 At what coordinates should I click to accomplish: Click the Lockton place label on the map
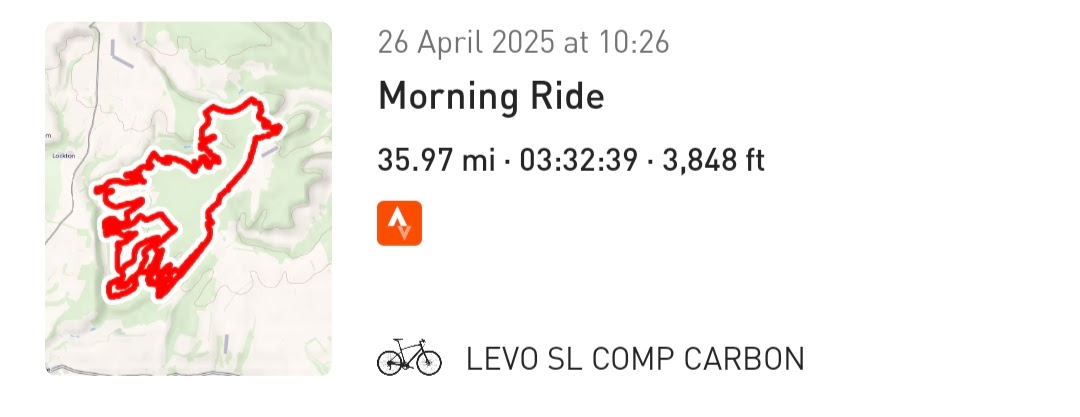(64, 156)
